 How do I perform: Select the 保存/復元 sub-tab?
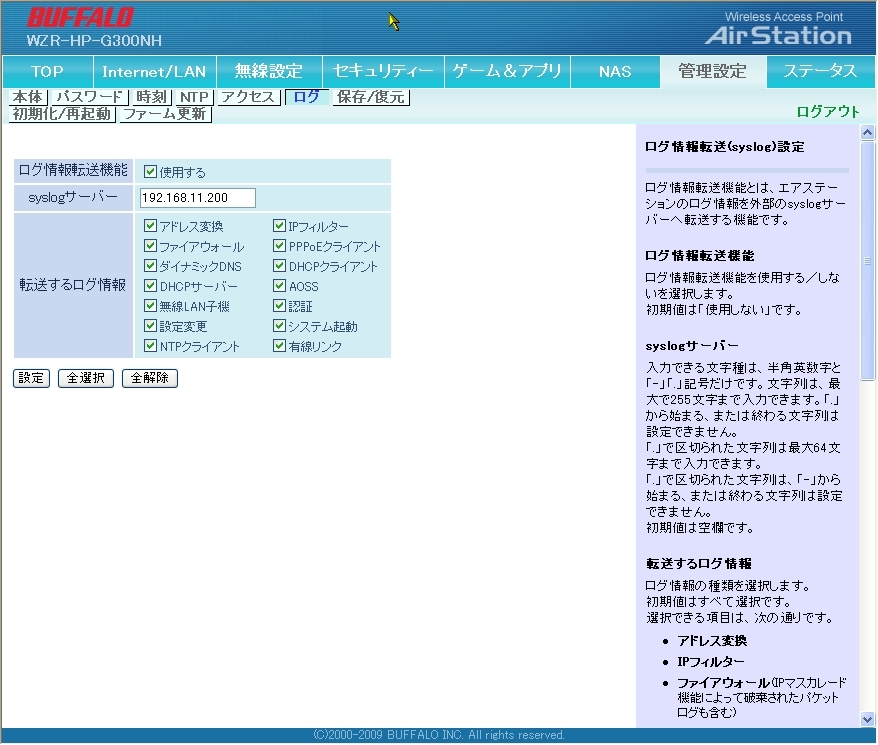click(x=371, y=97)
